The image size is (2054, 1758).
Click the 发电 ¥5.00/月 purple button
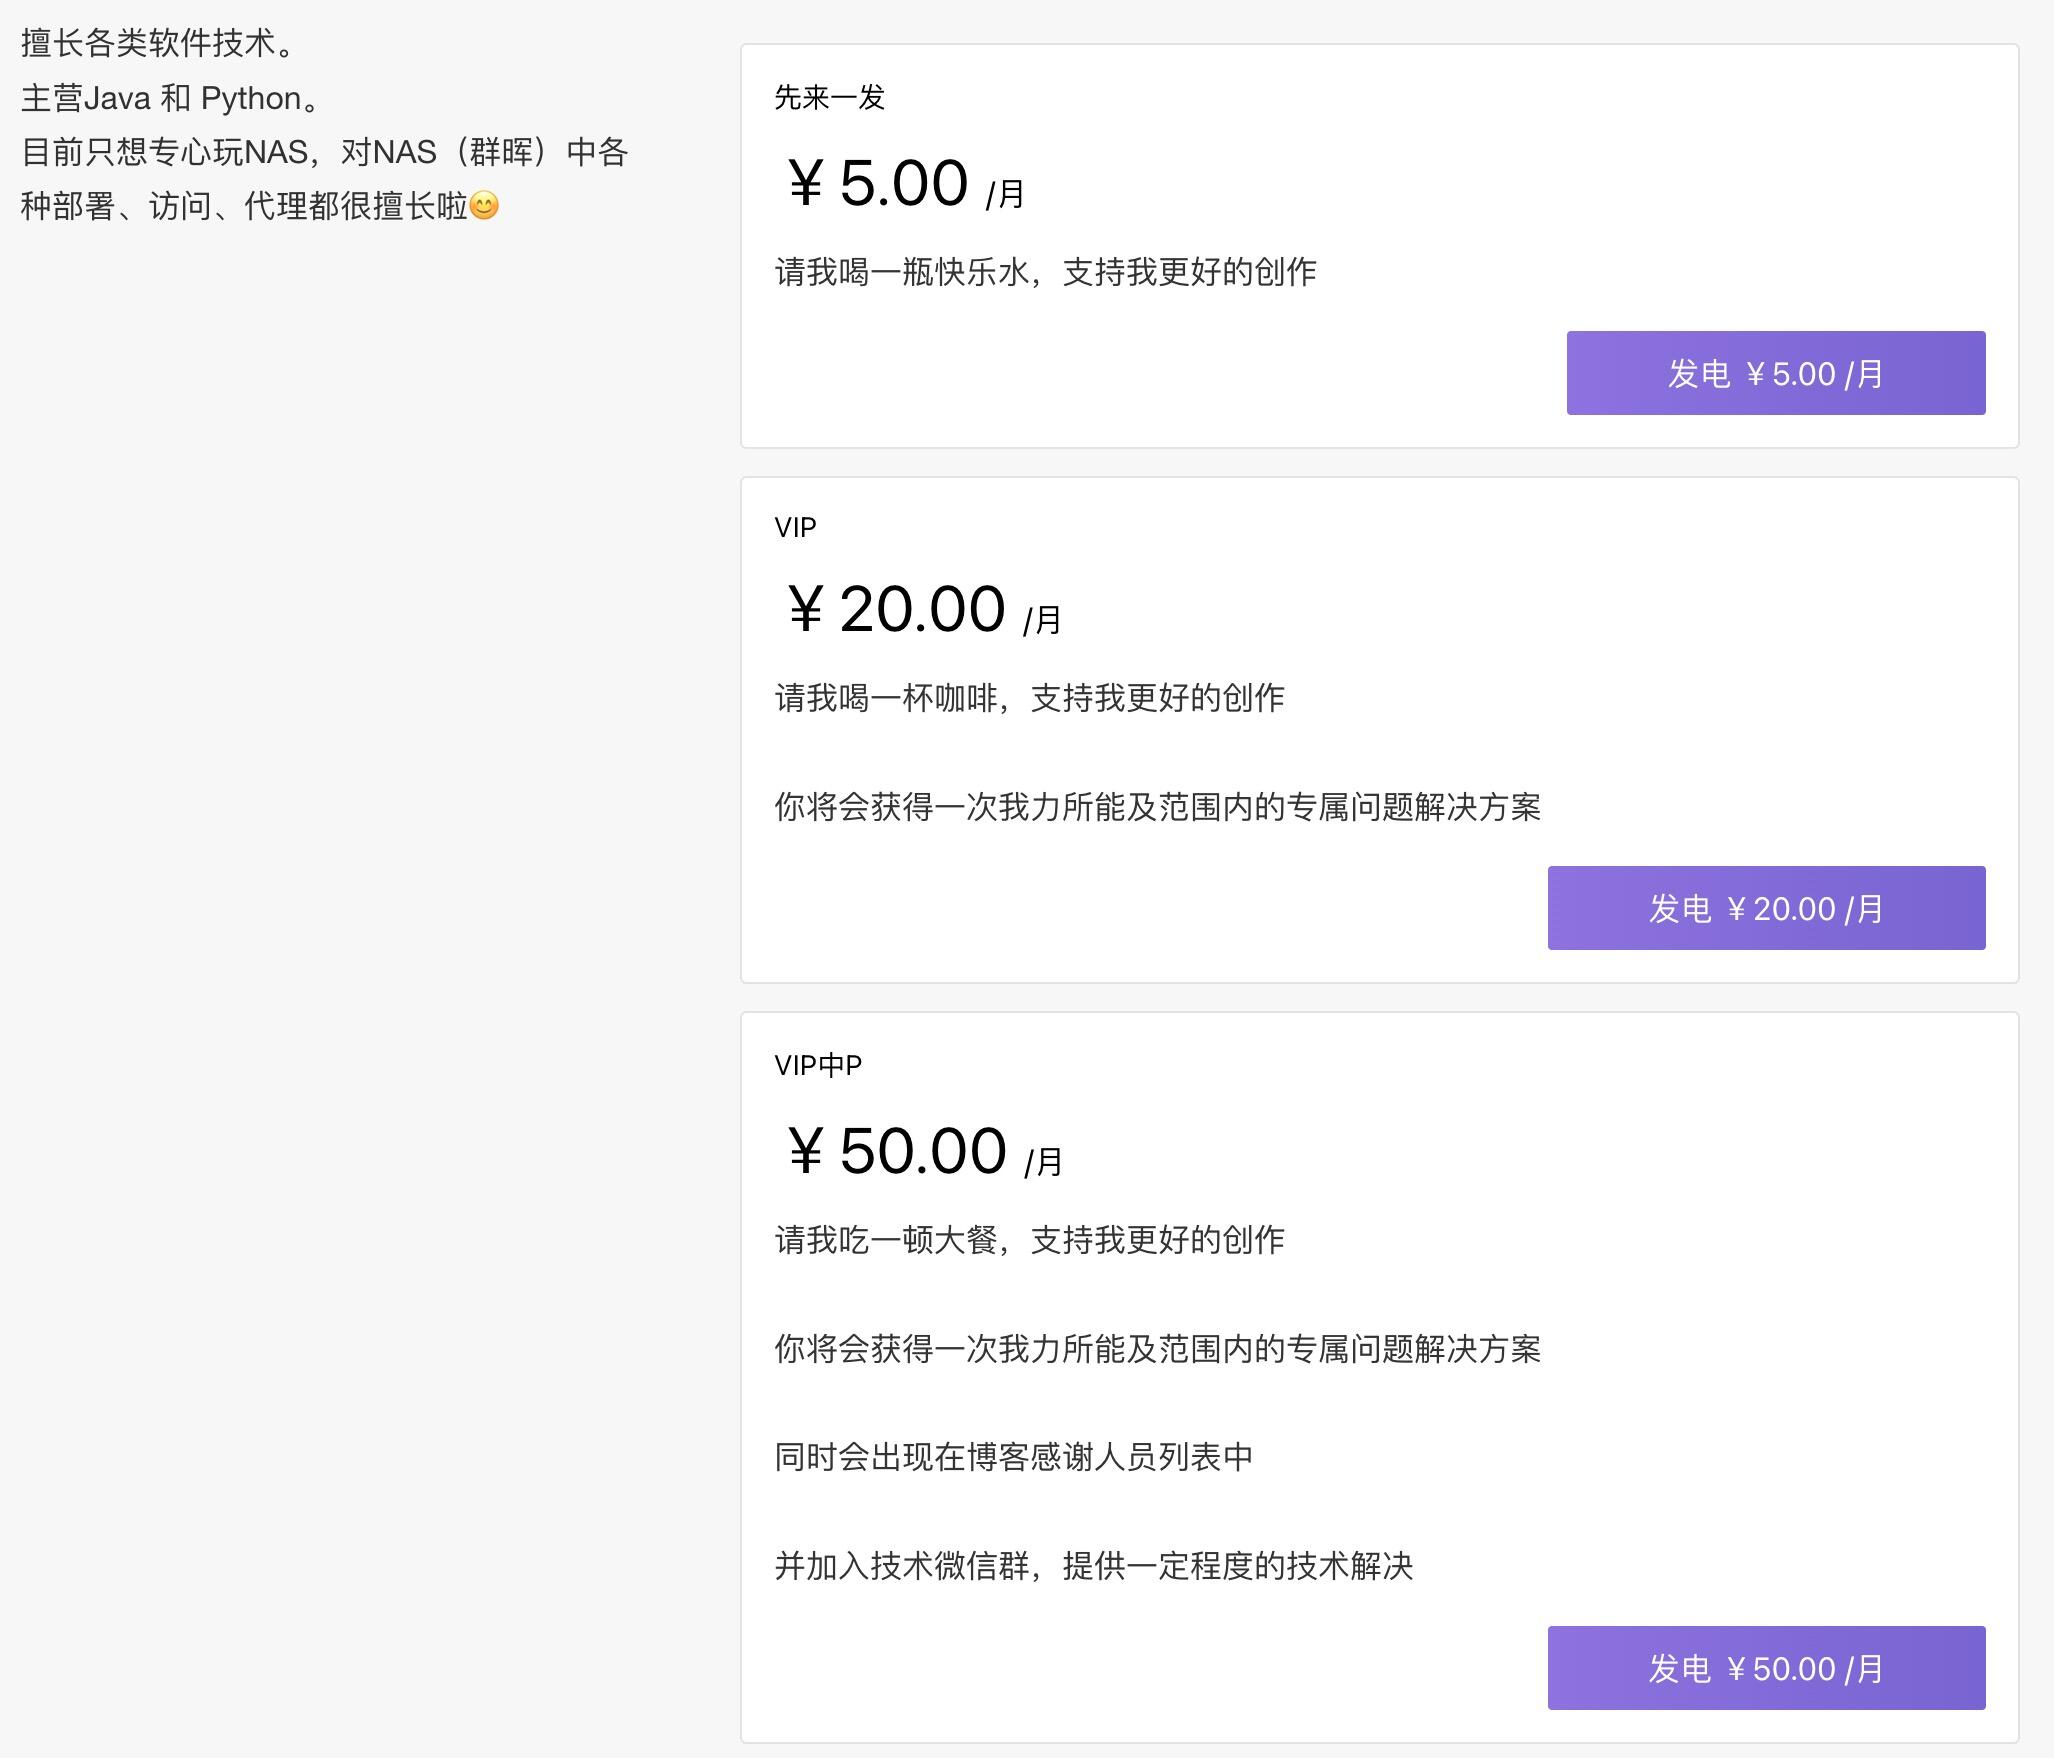(x=1775, y=372)
